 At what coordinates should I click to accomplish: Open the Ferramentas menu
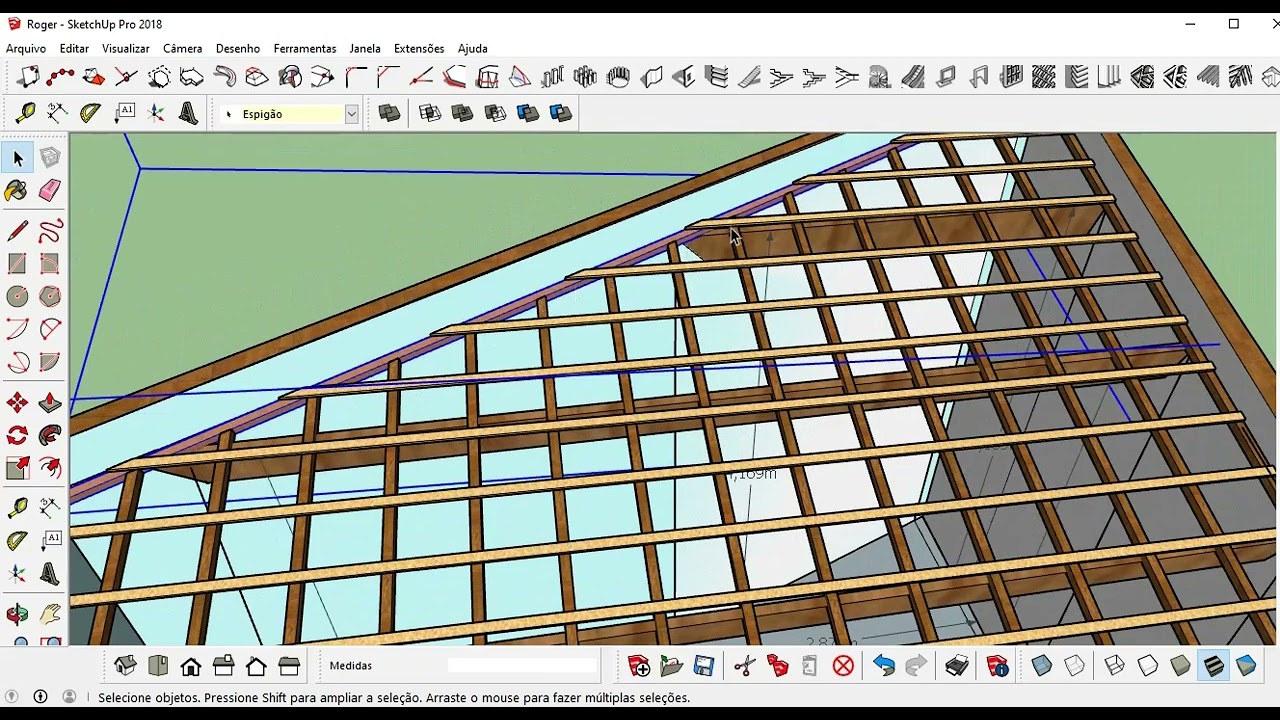[x=305, y=48]
